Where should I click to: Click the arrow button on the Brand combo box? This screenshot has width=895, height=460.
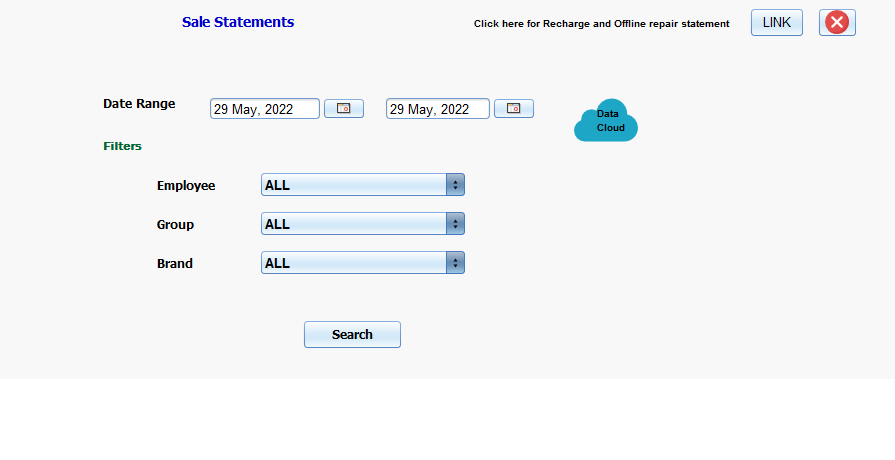(x=455, y=263)
